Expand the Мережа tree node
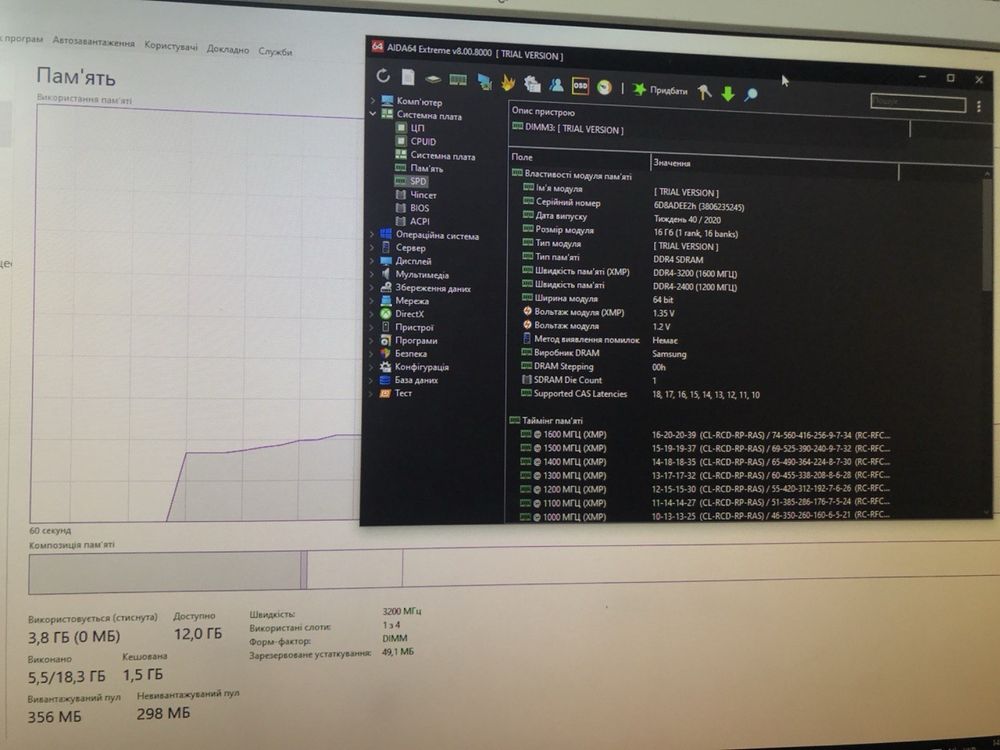 (372, 300)
